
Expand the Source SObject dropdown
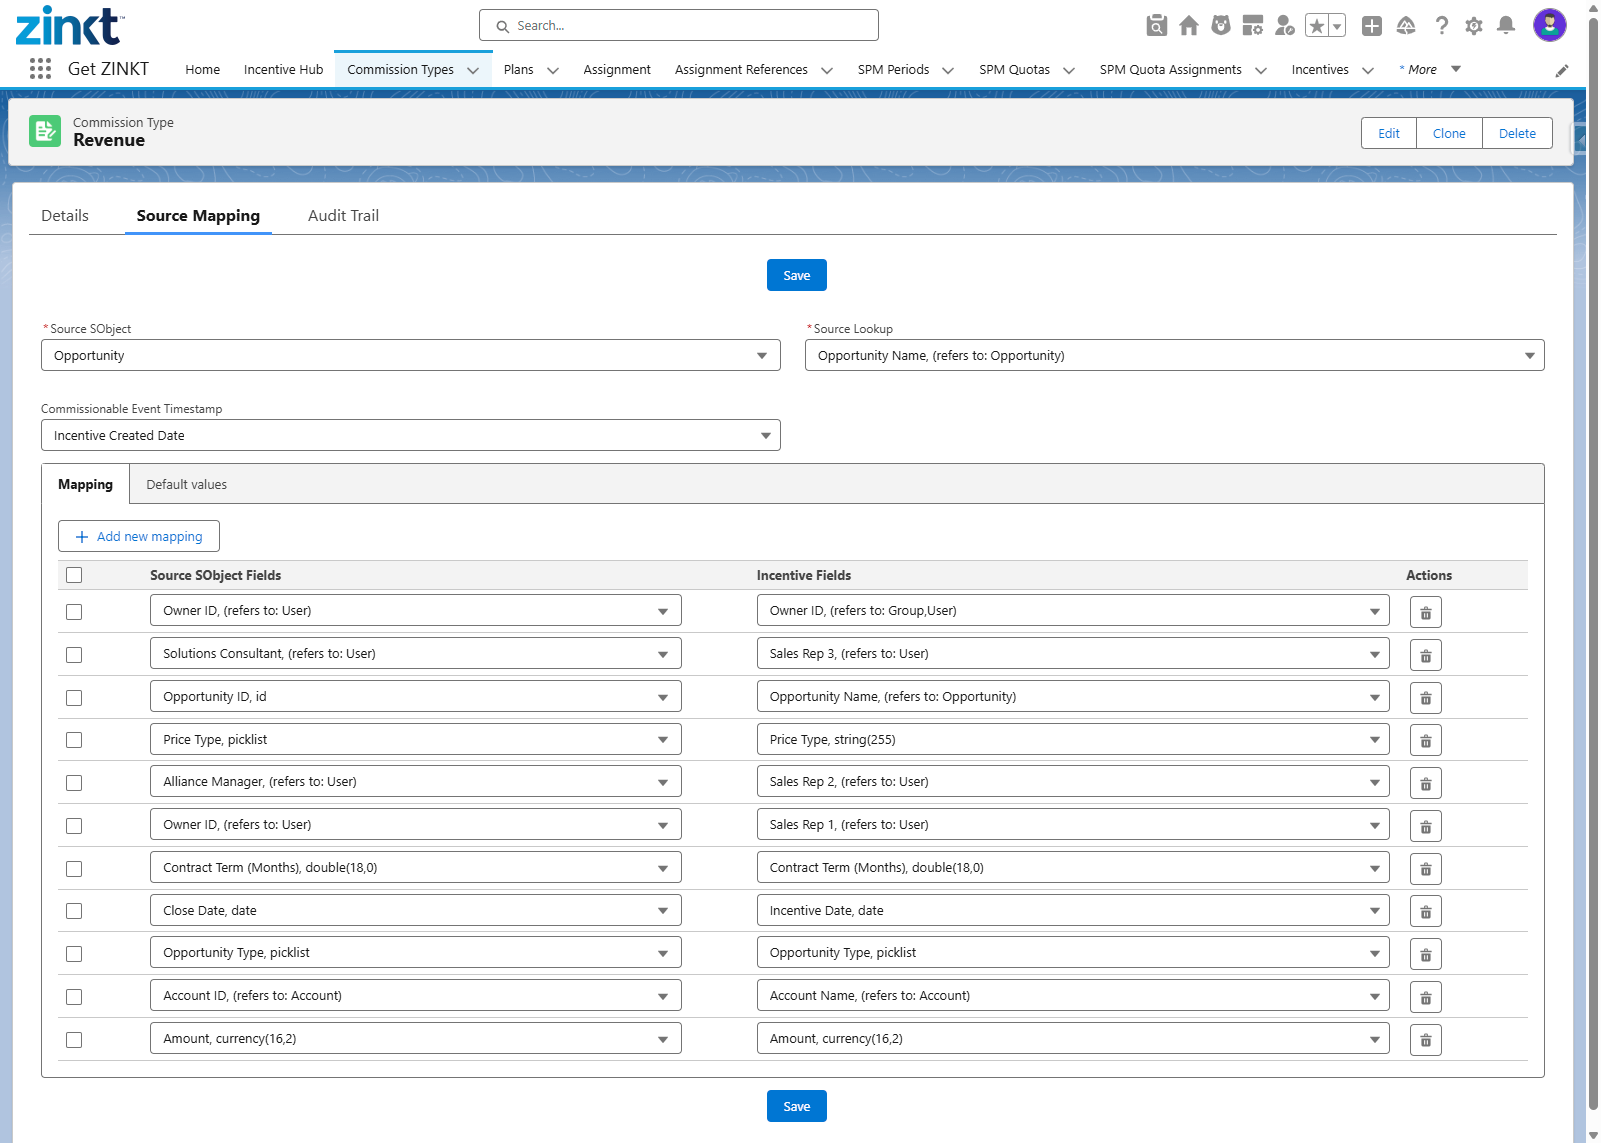pyautogui.click(x=410, y=356)
